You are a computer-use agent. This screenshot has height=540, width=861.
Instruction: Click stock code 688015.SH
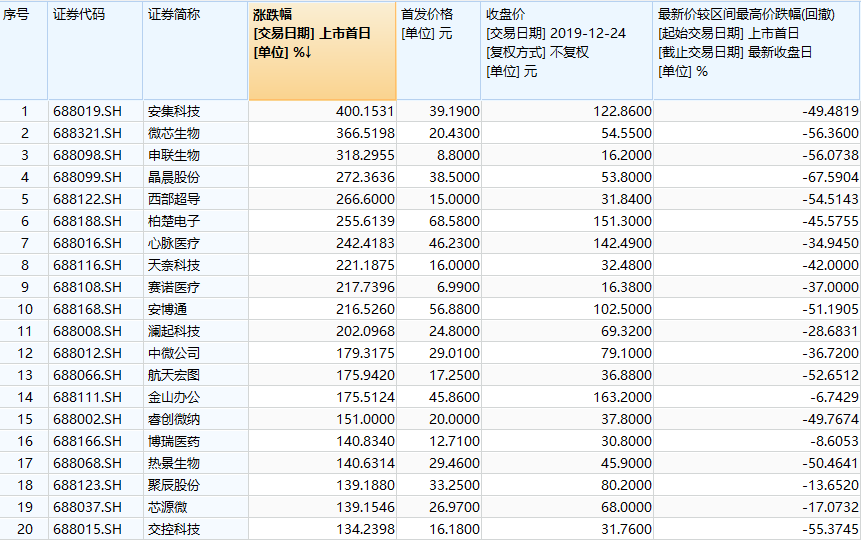pos(87,529)
